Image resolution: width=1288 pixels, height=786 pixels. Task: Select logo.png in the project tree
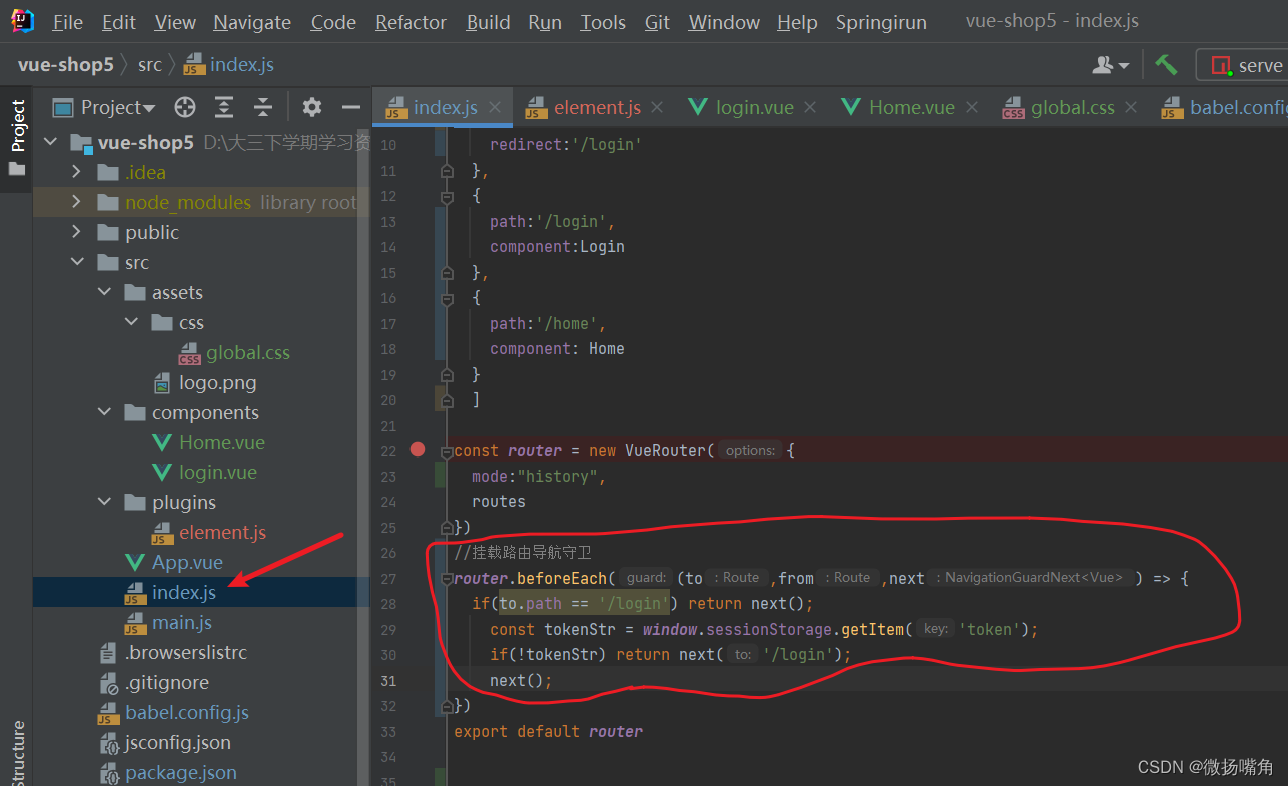coord(217,382)
